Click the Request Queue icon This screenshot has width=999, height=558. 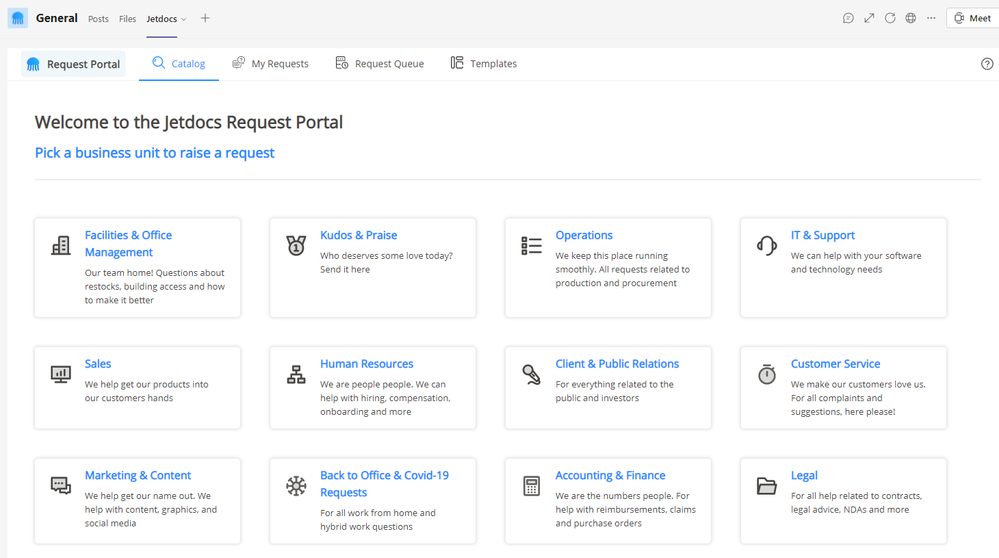click(x=341, y=62)
